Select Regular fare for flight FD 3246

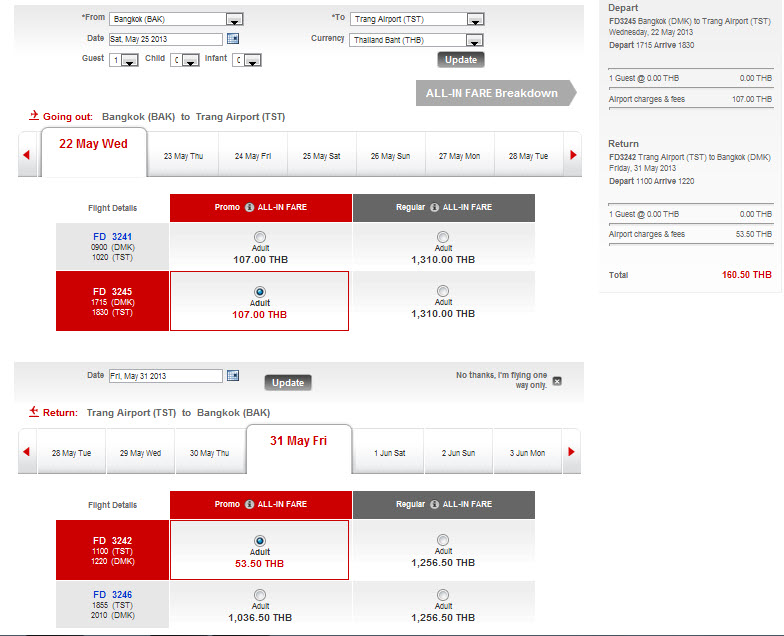443,594
